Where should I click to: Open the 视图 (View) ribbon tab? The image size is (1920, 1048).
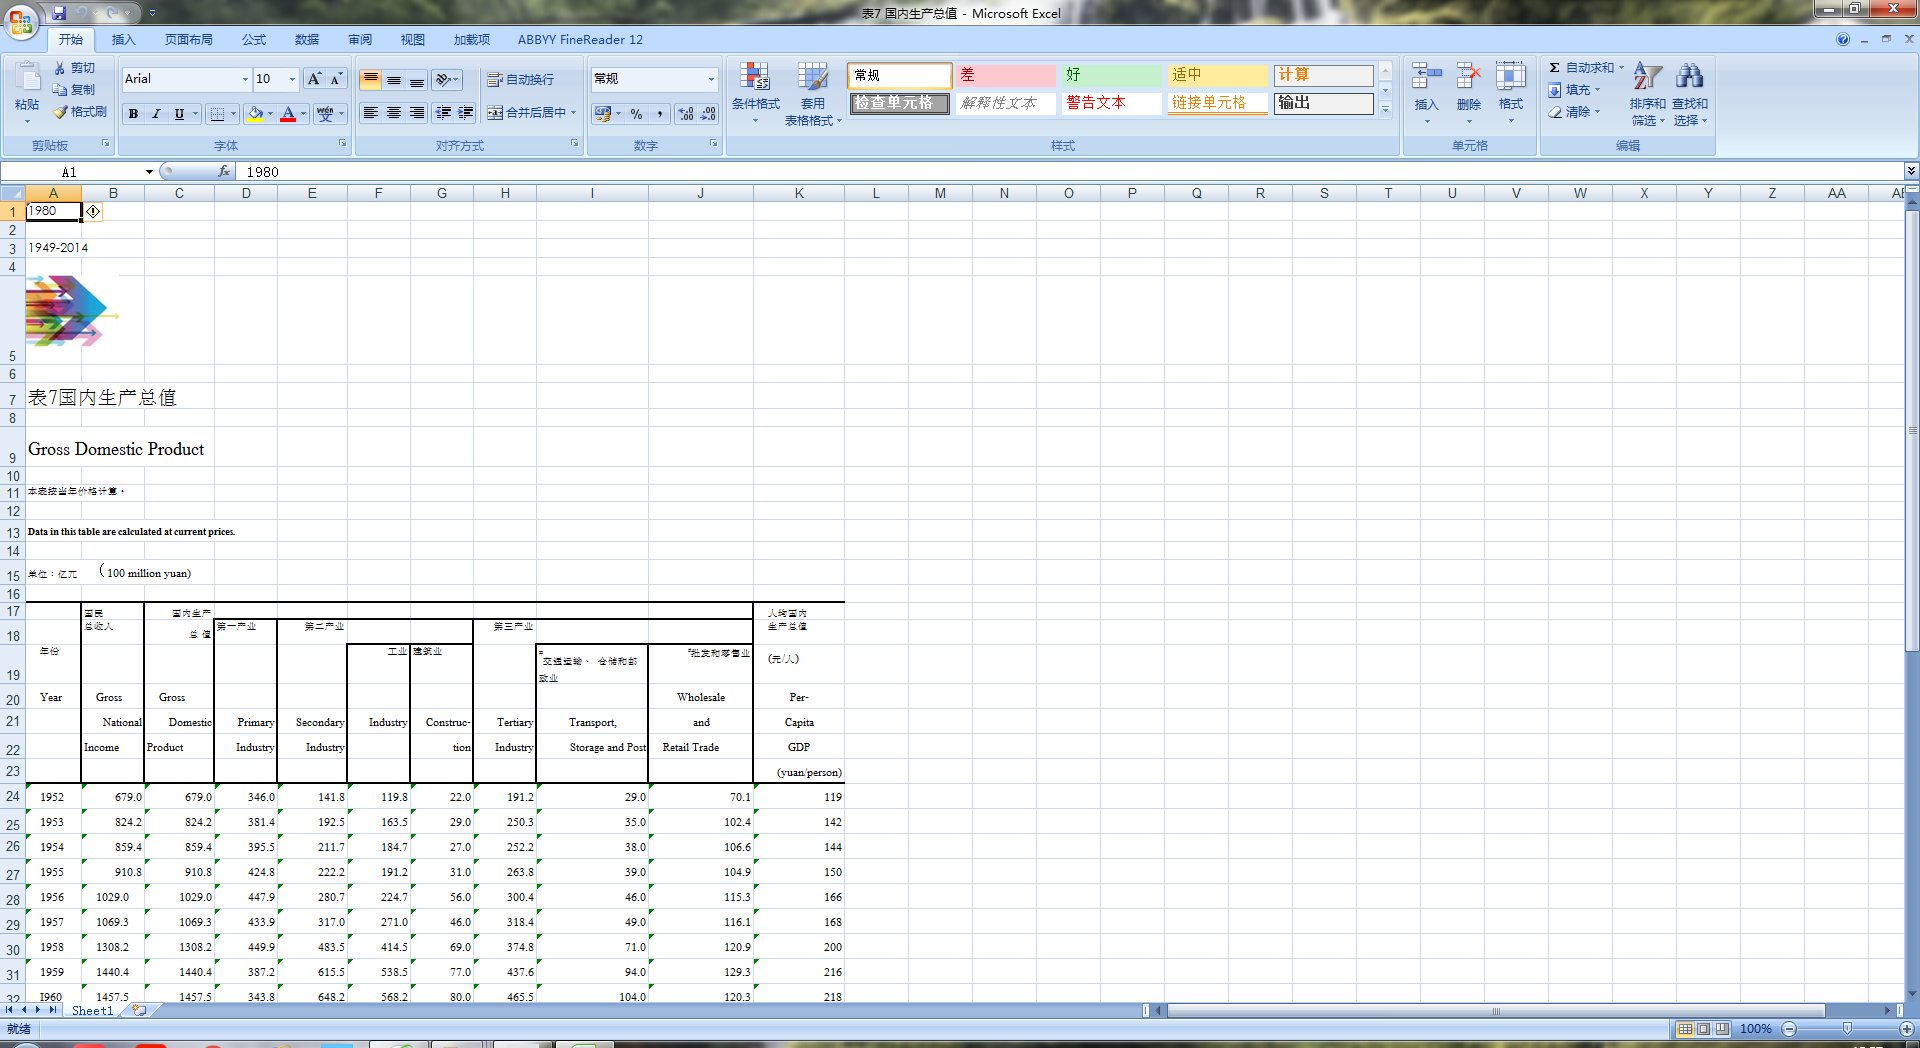click(x=412, y=40)
